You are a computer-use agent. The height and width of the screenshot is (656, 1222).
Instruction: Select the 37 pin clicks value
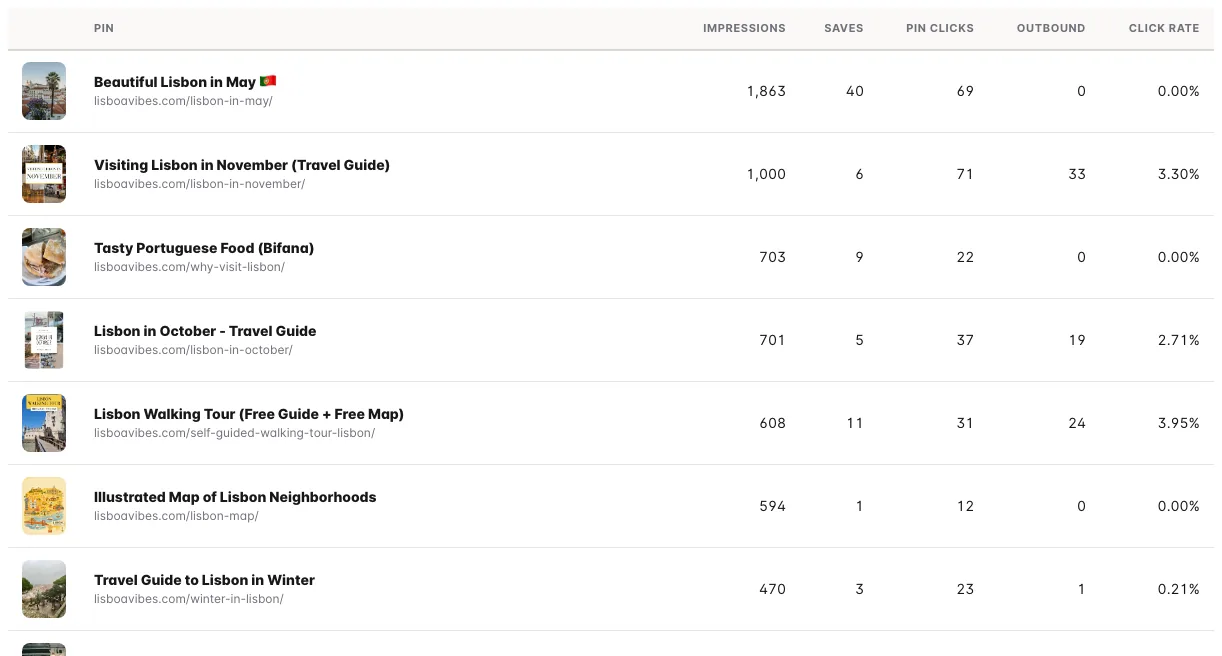tap(965, 340)
